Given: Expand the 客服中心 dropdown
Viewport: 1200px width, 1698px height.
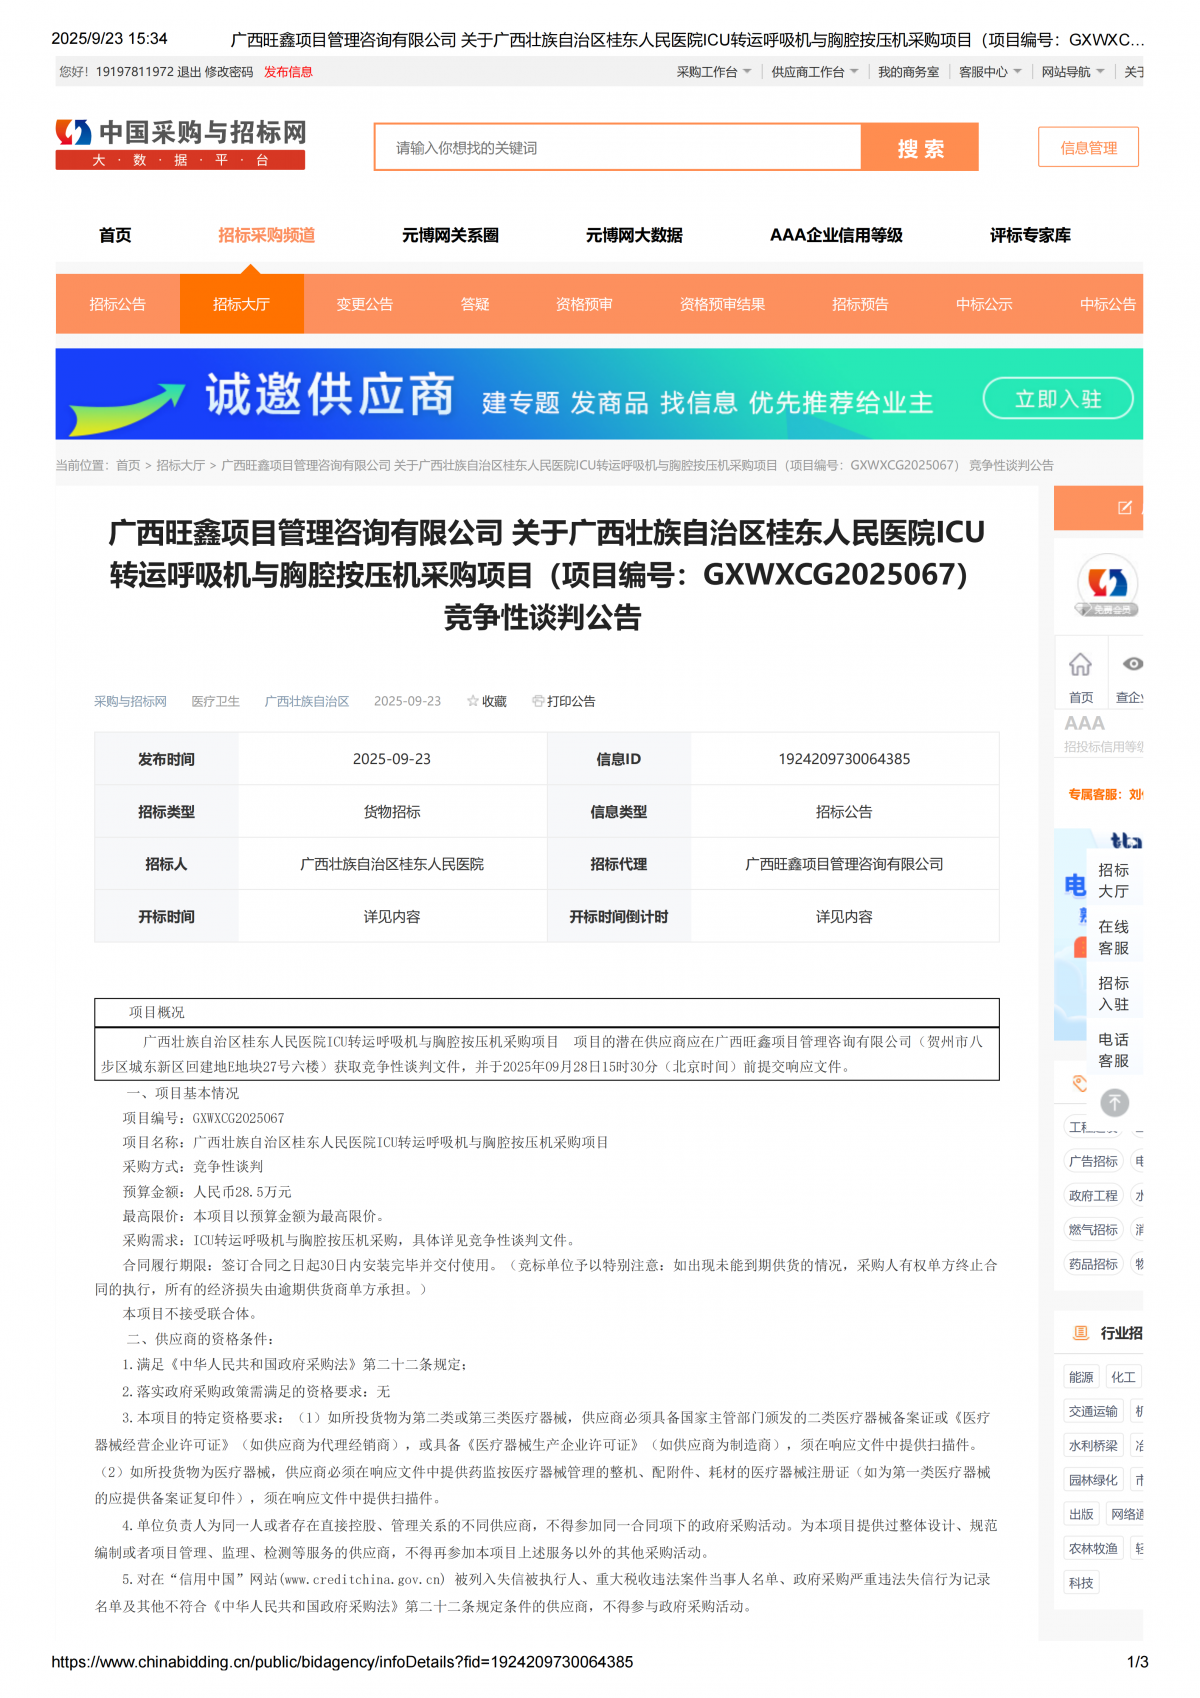Looking at the screenshot, I should pos(990,72).
